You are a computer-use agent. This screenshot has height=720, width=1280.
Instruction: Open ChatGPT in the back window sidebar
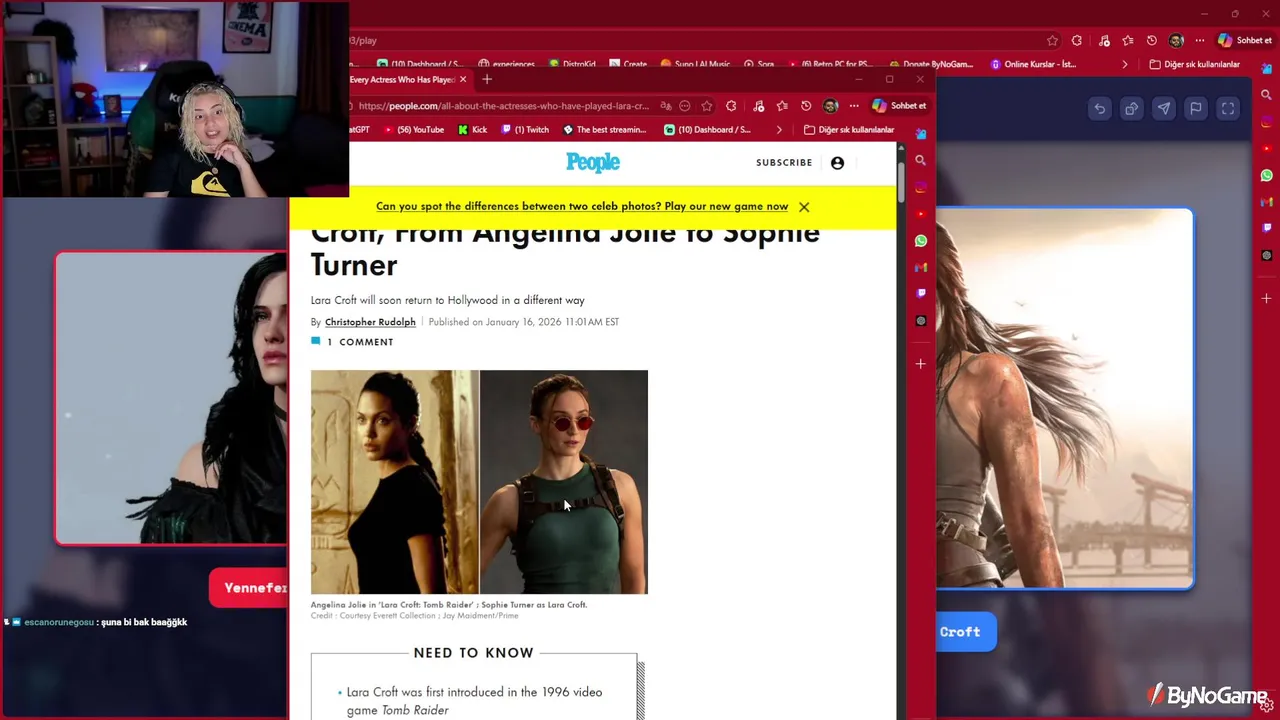tap(1267, 255)
